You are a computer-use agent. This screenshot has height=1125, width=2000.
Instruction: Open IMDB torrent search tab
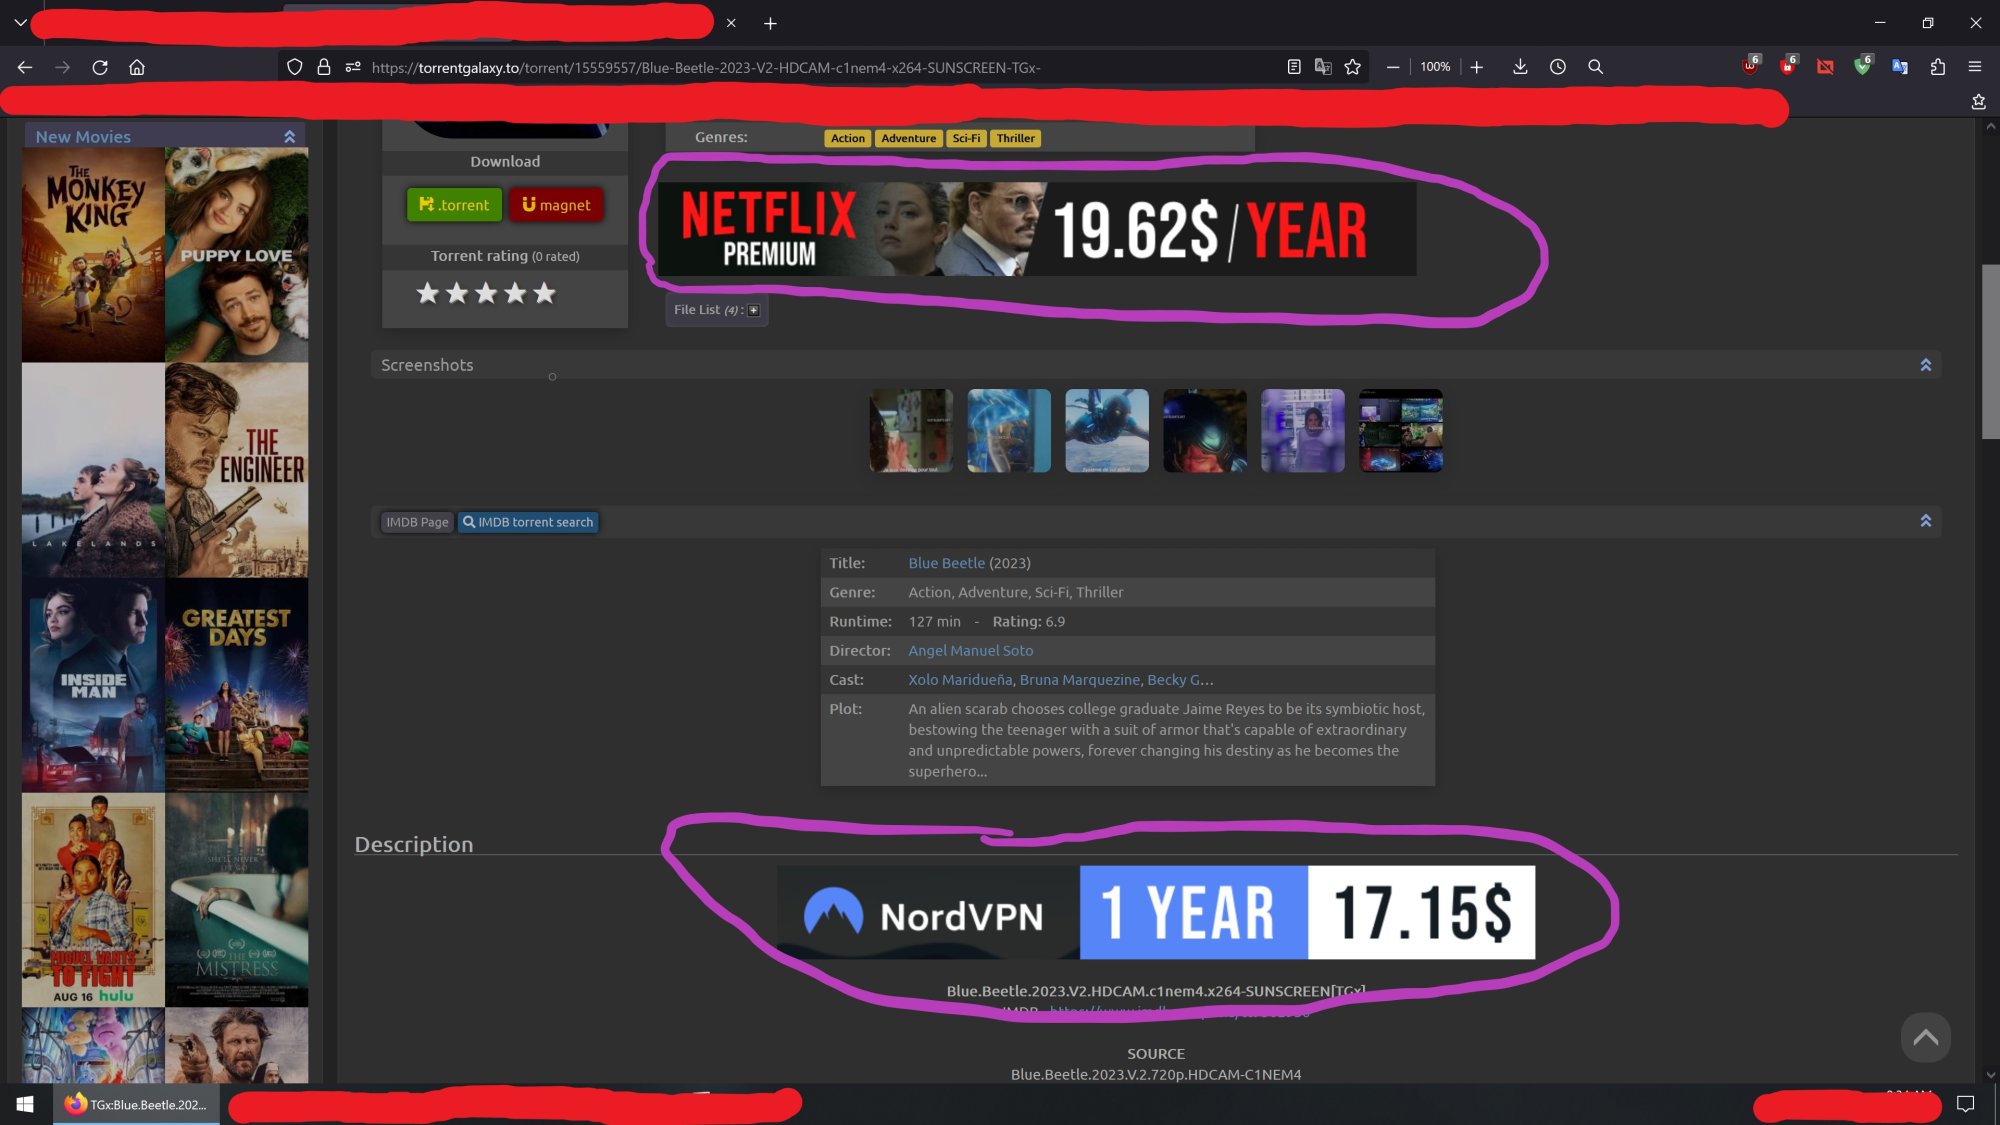coord(528,522)
